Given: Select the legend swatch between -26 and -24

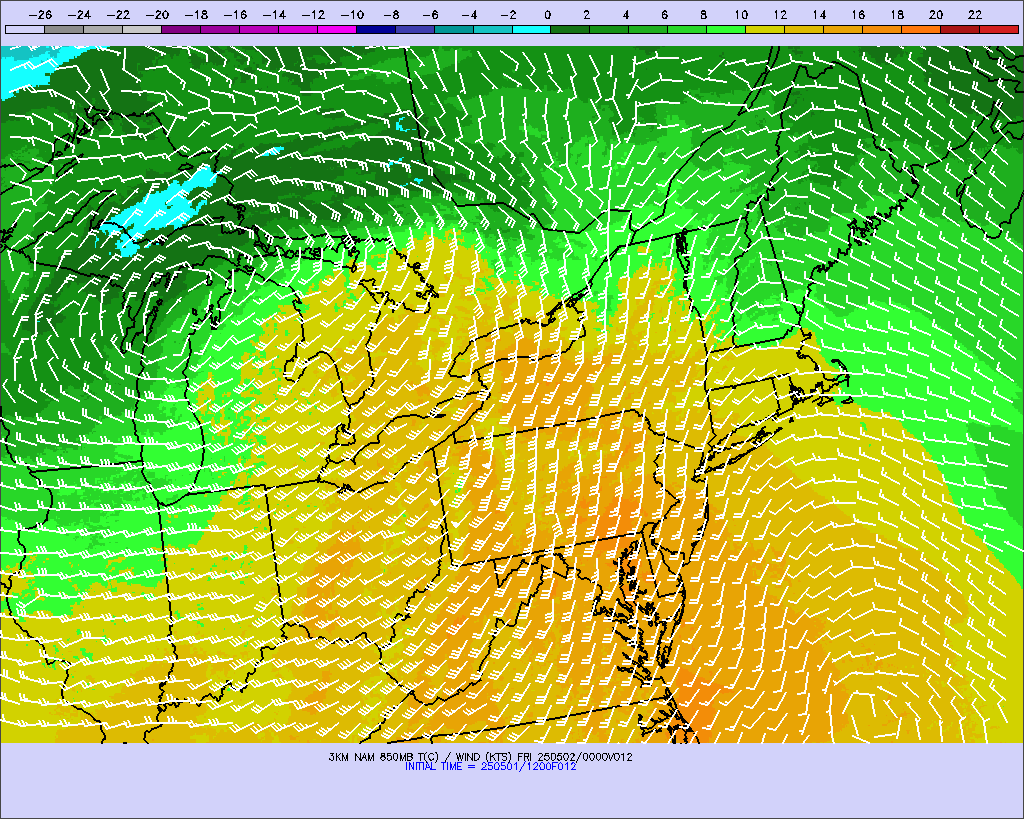Looking at the screenshot, I should click(64, 29).
